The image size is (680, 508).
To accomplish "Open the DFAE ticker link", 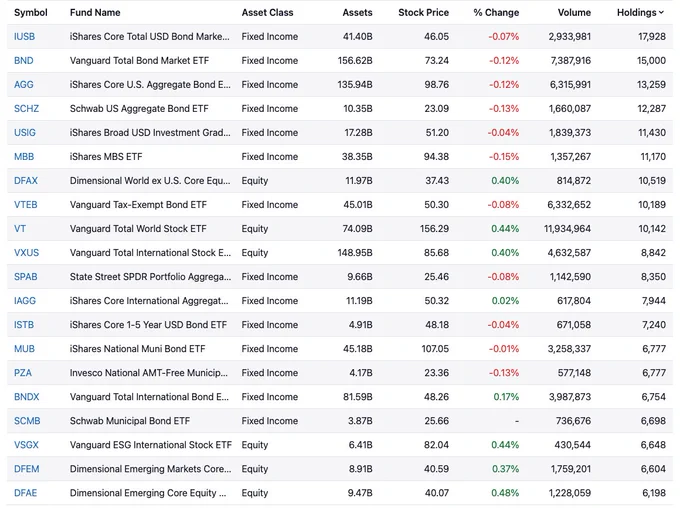I will tap(25, 493).
